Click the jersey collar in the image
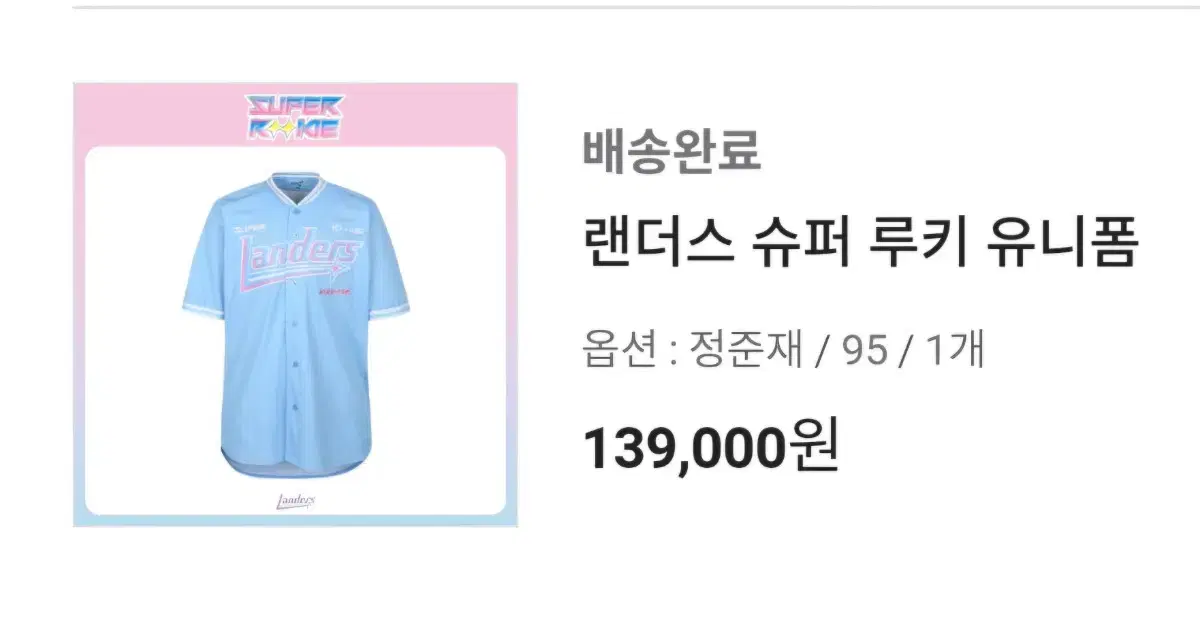The image size is (1200, 627). tap(293, 187)
